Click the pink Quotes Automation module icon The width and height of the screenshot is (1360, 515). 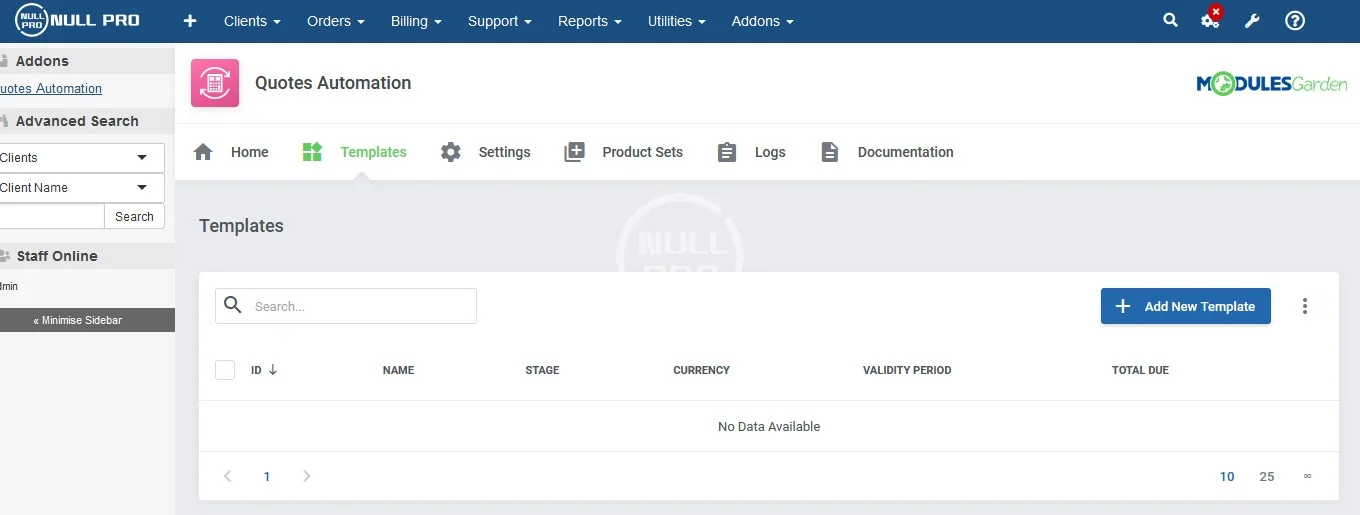pos(215,83)
